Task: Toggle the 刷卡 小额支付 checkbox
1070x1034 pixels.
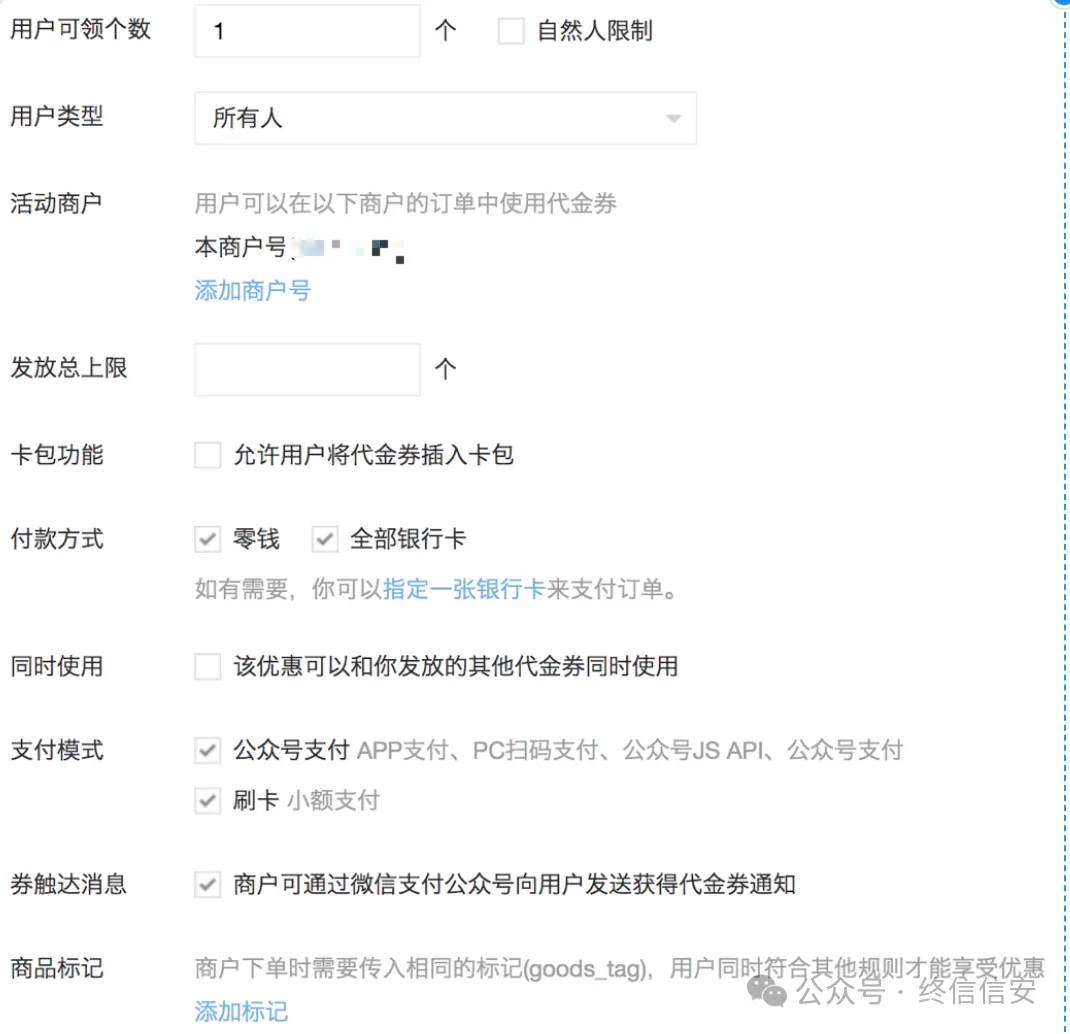Action: [x=207, y=800]
